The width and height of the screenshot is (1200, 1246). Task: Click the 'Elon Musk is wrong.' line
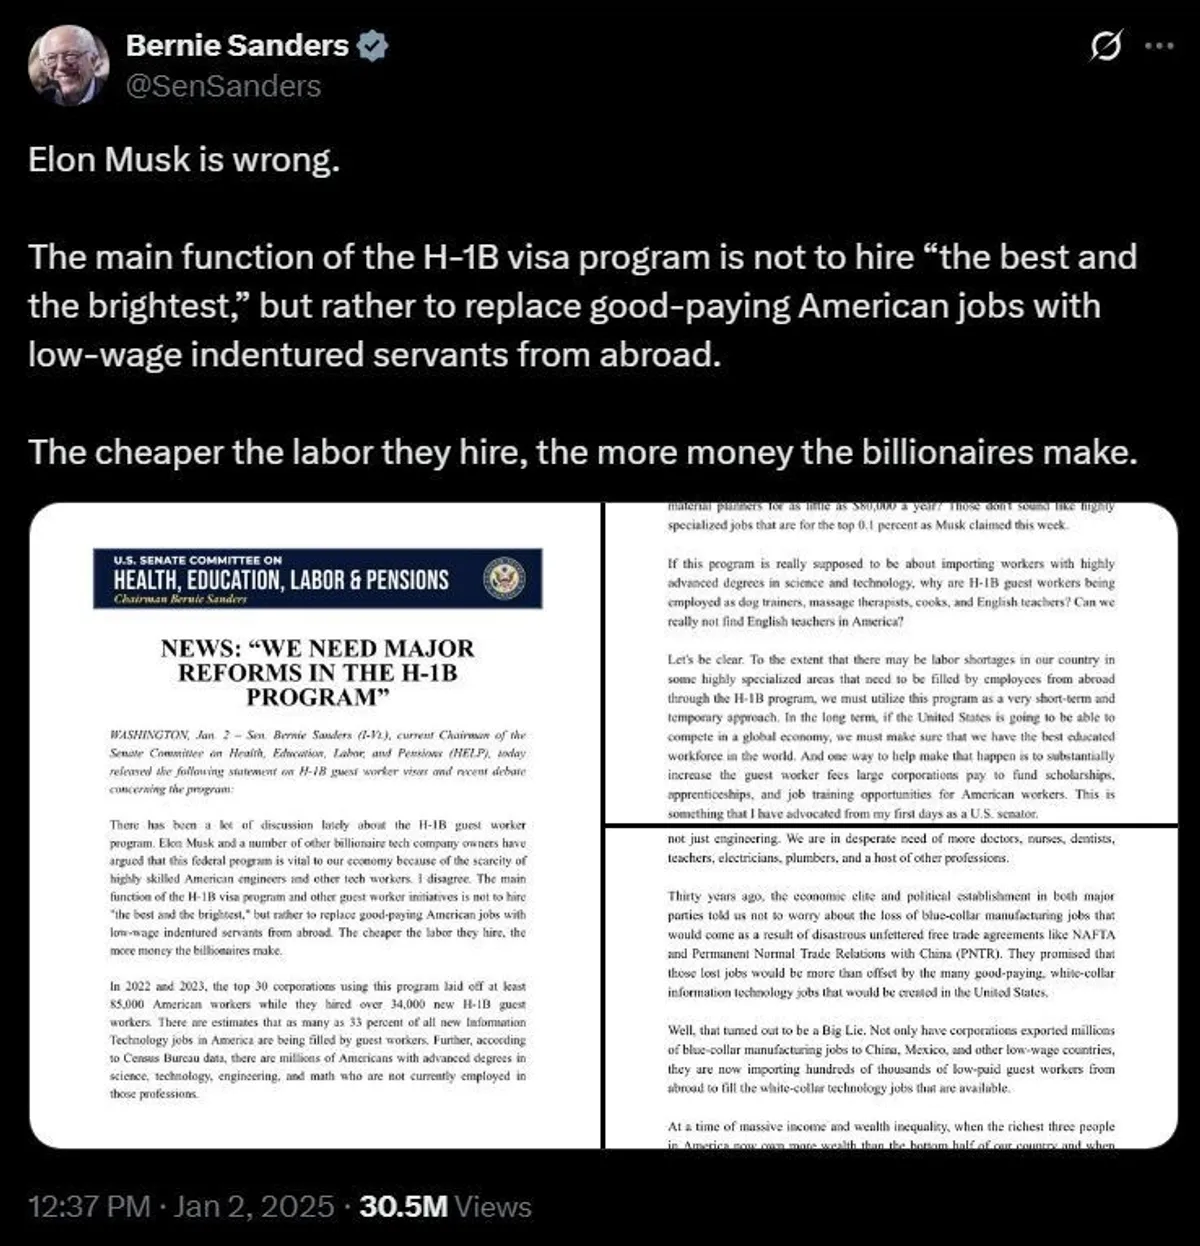coord(184,160)
